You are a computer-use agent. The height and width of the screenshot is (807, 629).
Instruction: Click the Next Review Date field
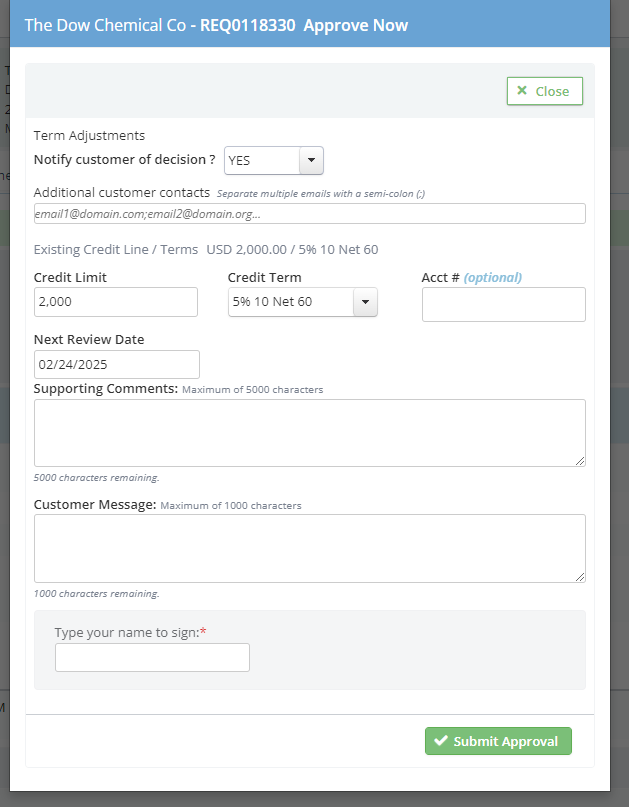click(117, 365)
